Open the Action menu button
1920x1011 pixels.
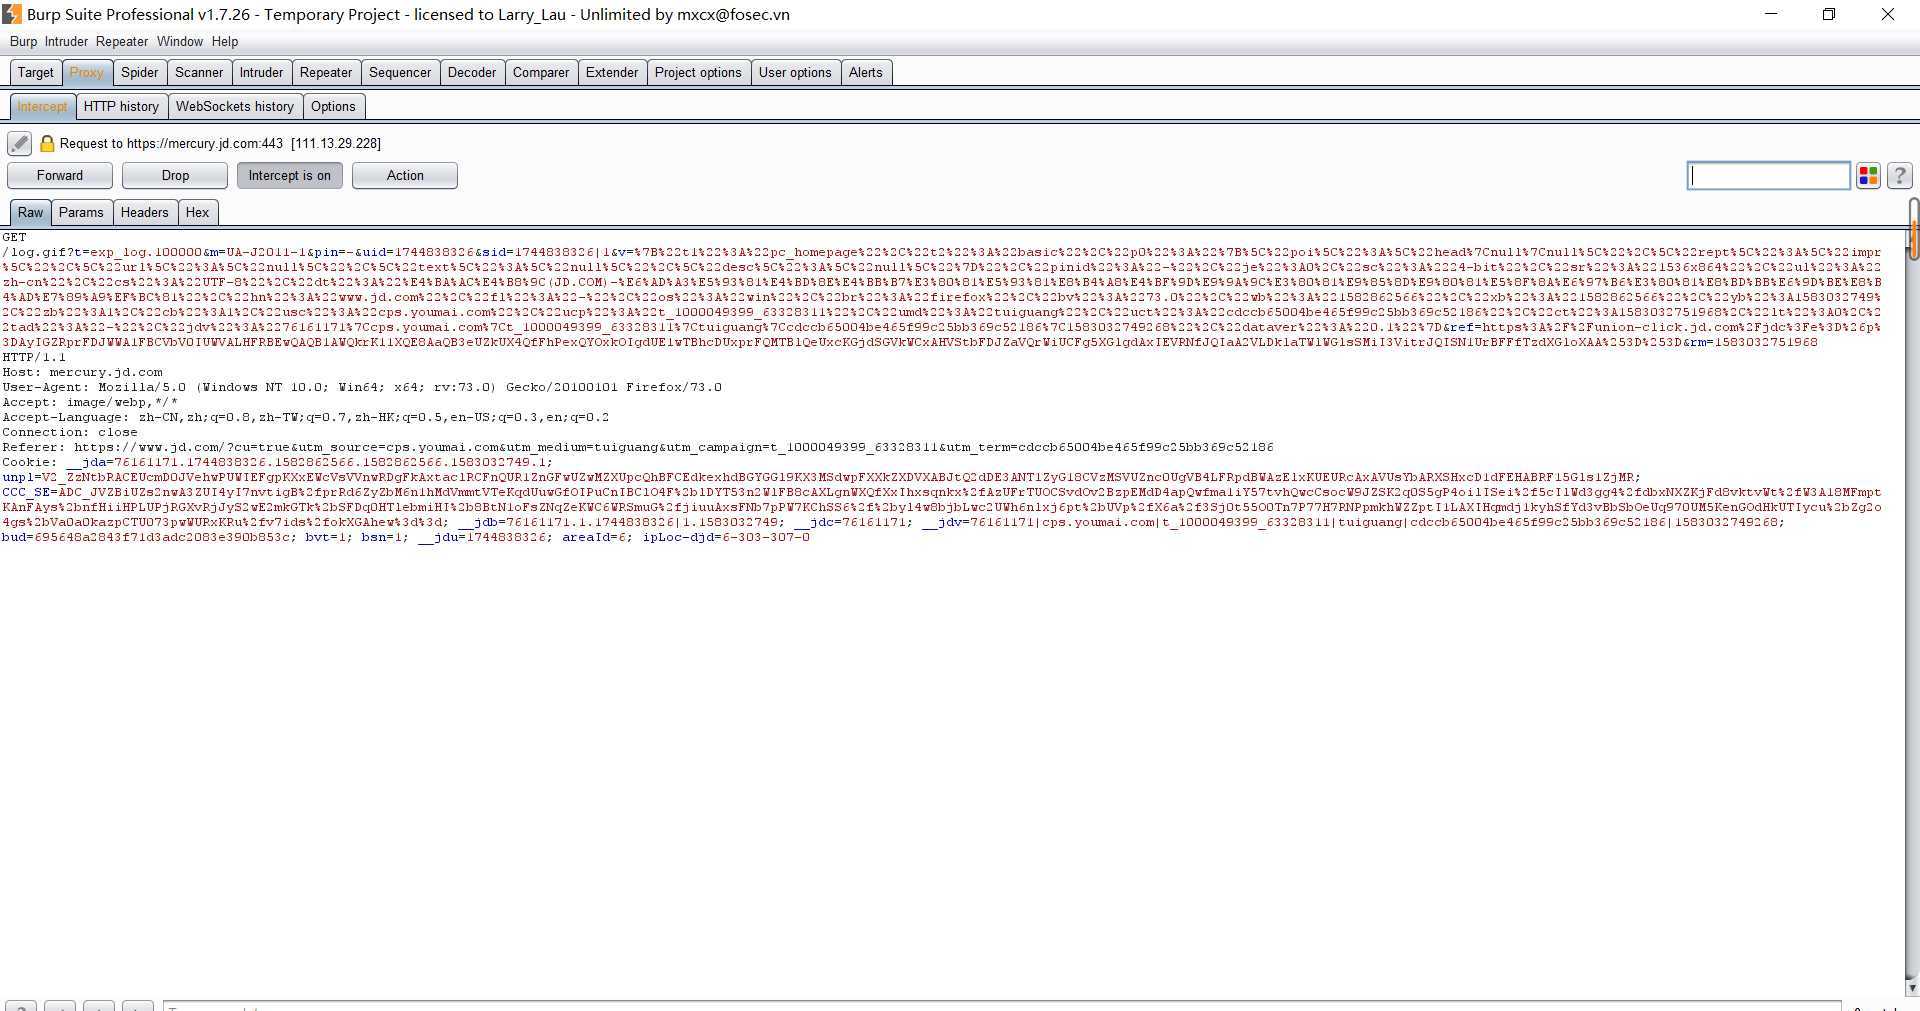click(405, 176)
